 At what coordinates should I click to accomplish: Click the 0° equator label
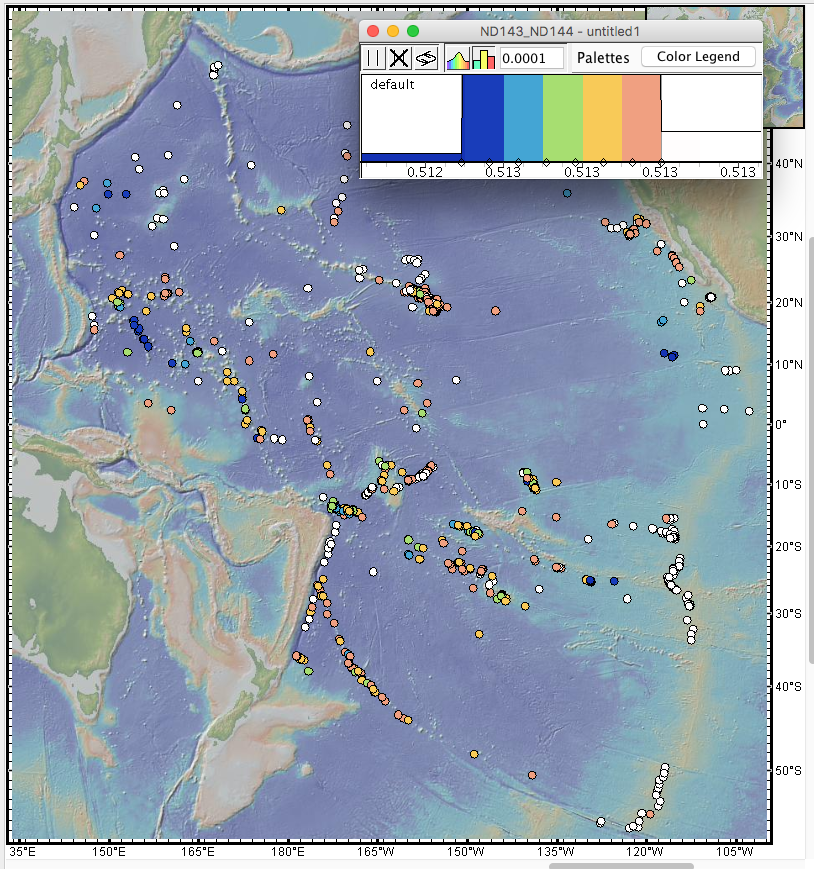coord(781,425)
